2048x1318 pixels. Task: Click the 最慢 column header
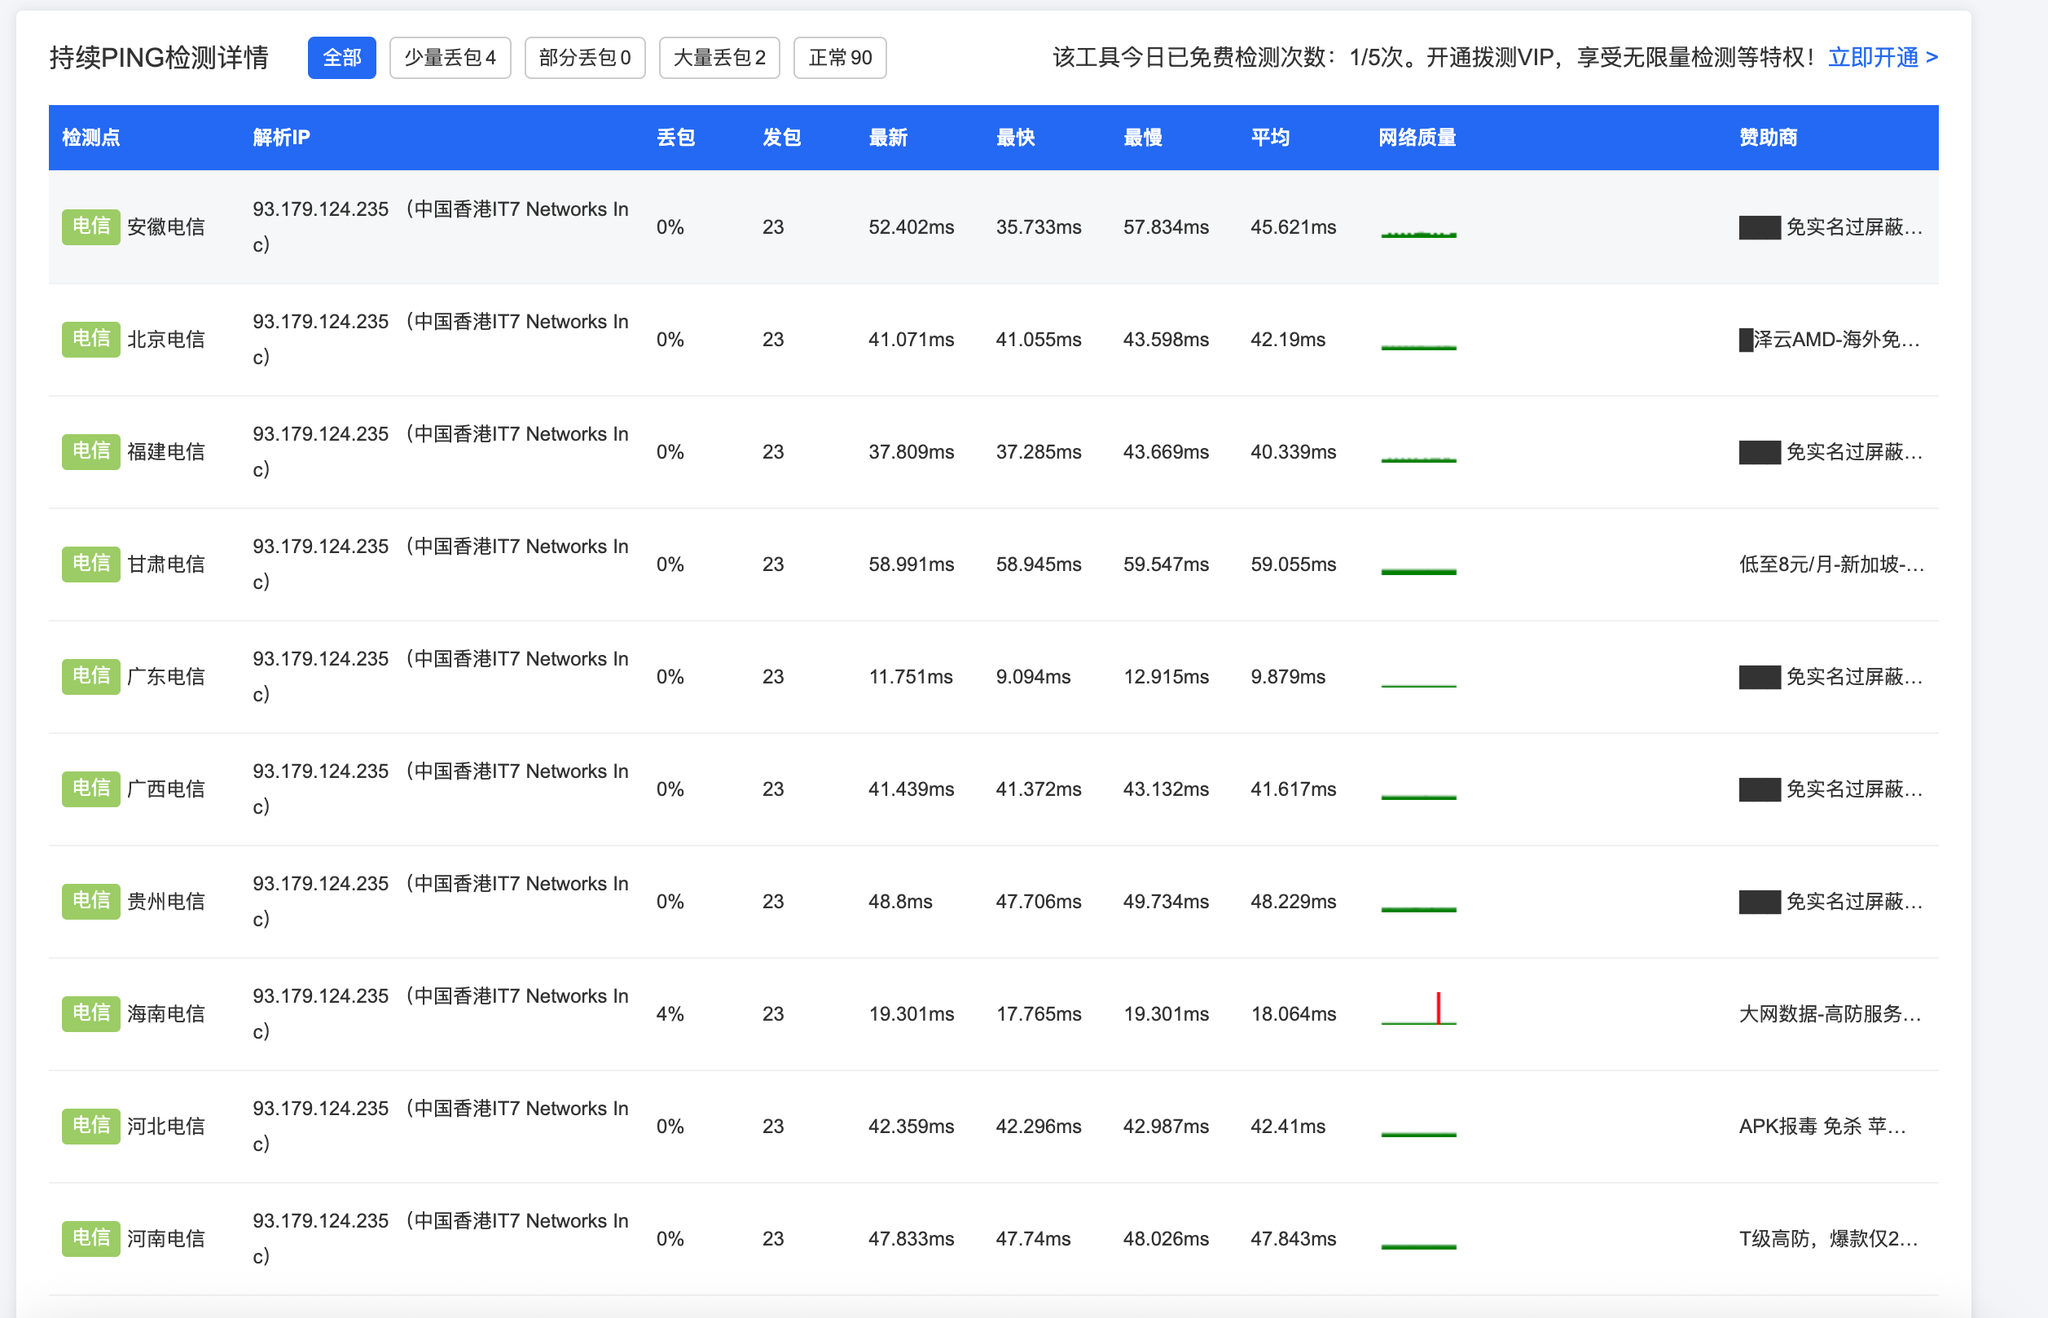(x=1143, y=138)
